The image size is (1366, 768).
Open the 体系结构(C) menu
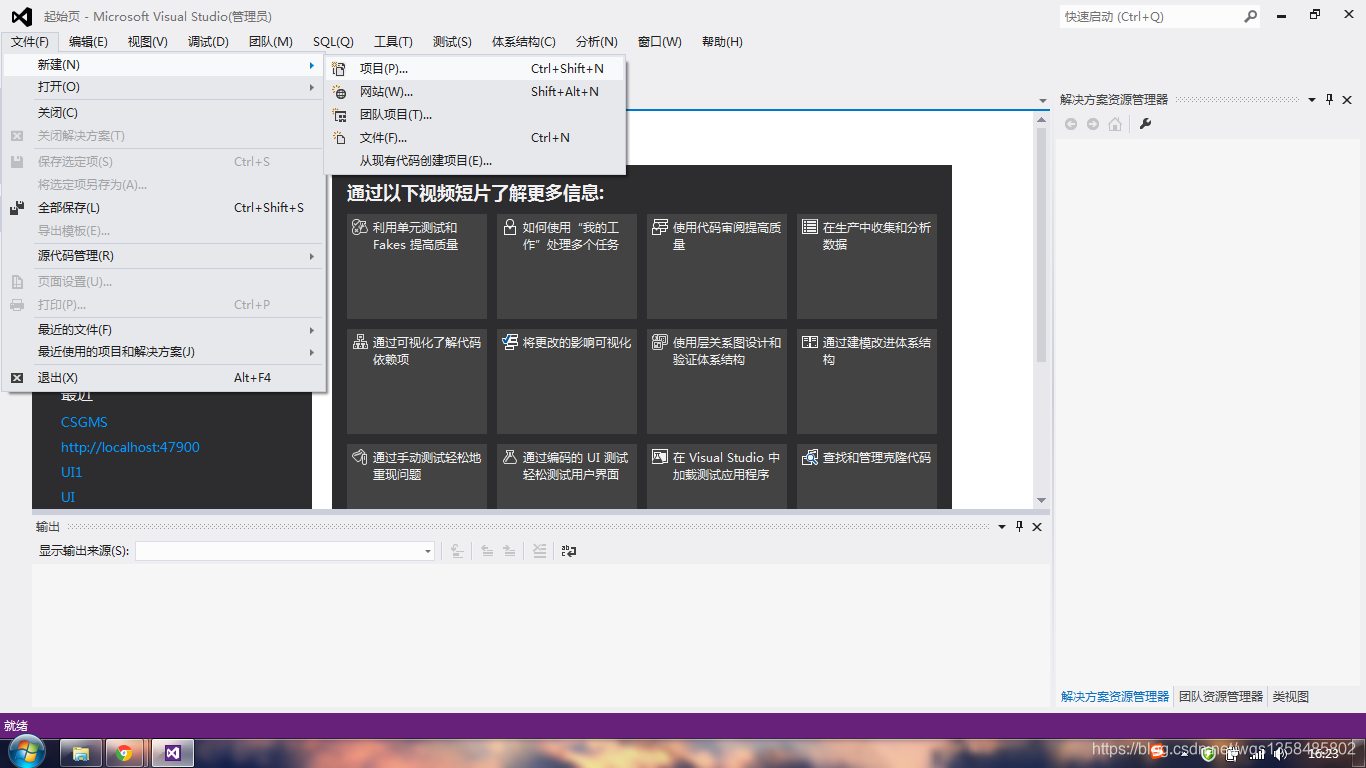523,41
